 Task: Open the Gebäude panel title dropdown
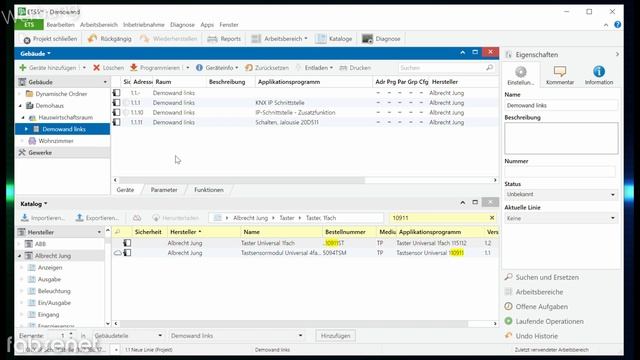click(x=36, y=53)
